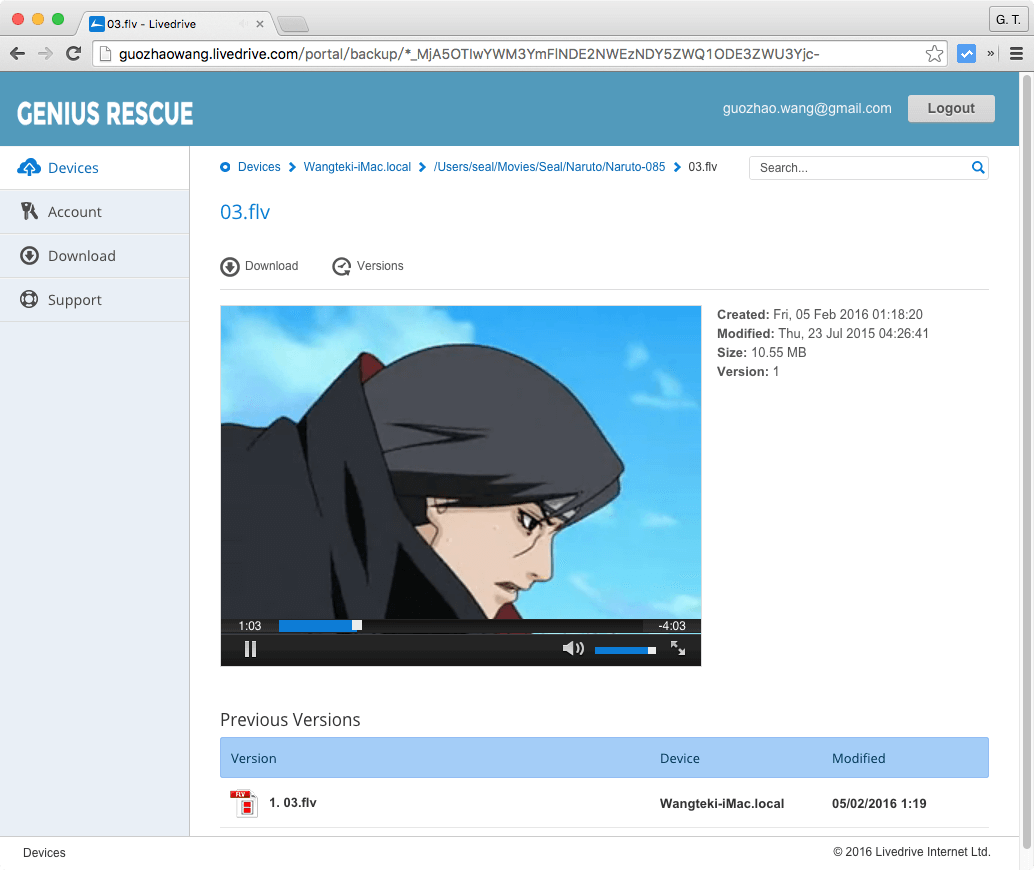Adjust the video volume slider

[625, 650]
